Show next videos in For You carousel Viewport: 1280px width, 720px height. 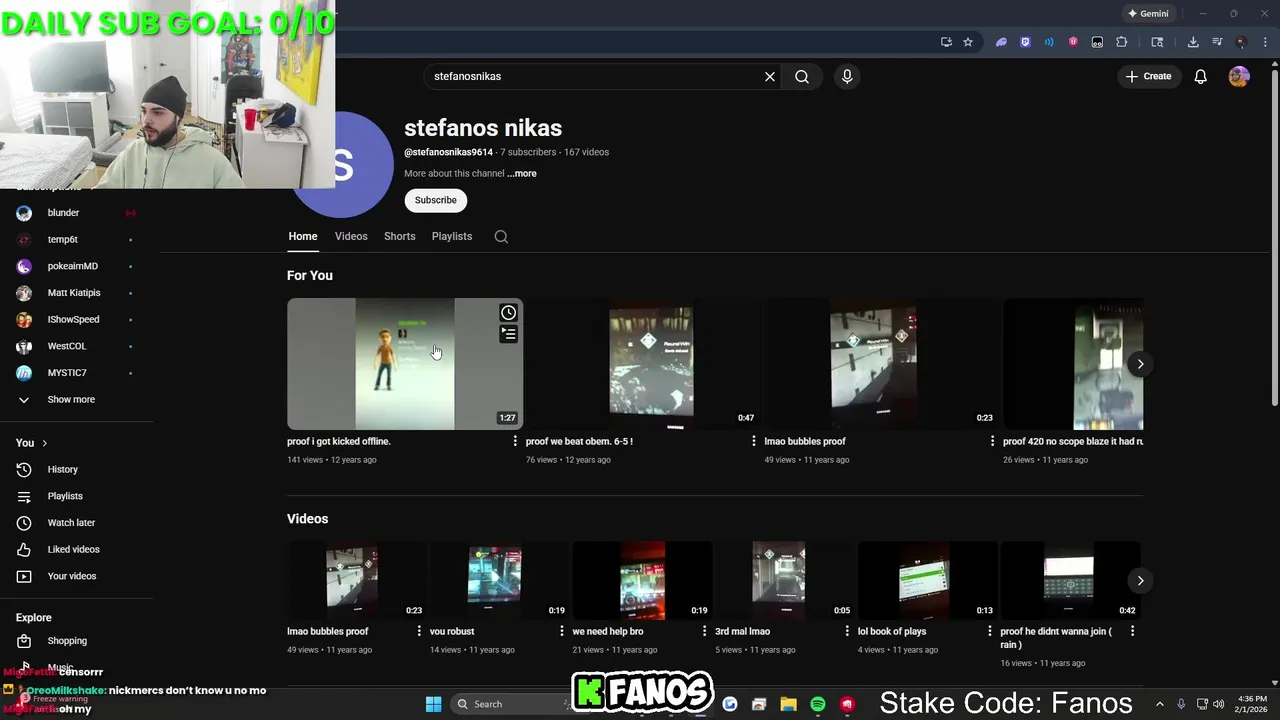point(1140,364)
